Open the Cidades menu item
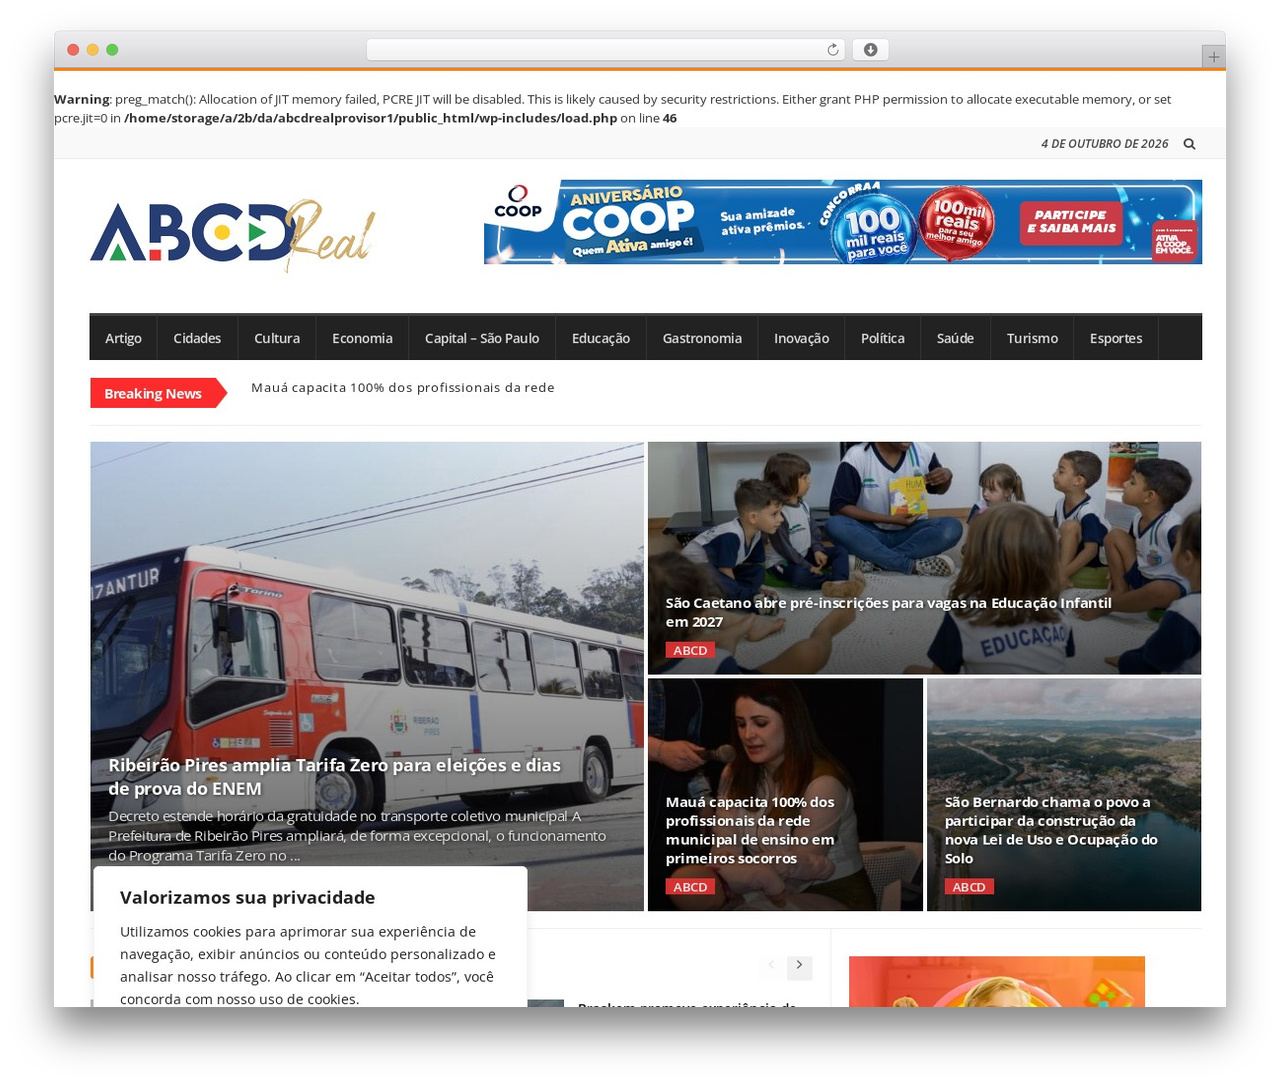The width and height of the screenshot is (1280, 1084). (197, 338)
